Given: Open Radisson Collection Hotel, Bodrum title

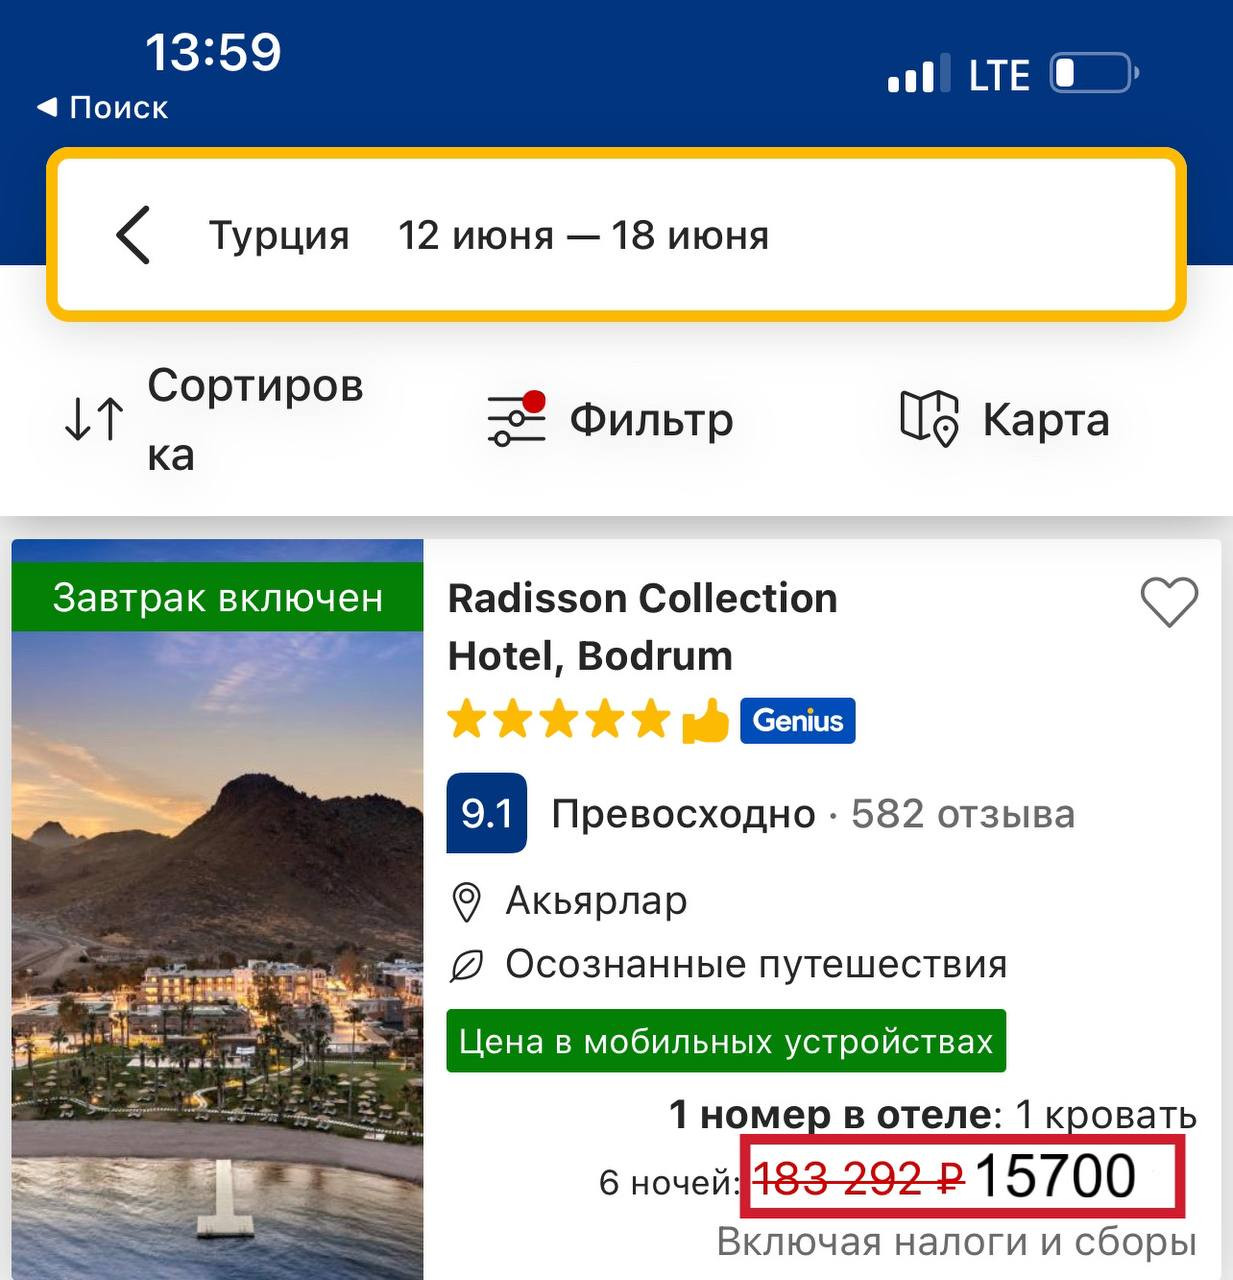Looking at the screenshot, I should pyautogui.click(x=641, y=626).
